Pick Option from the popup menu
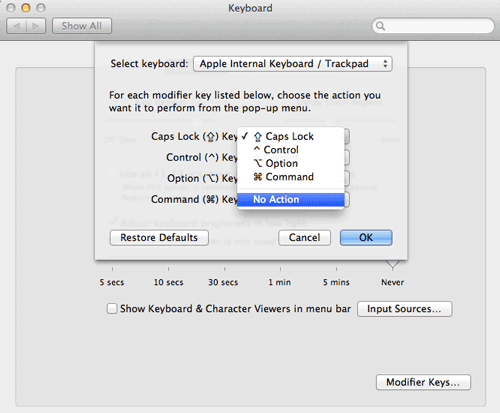The height and width of the screenshot is (413, 500). click(290, 163)
